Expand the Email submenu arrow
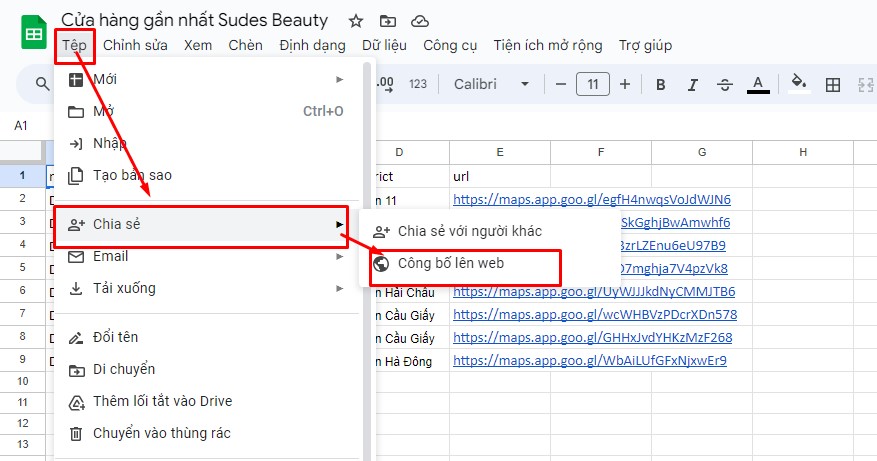Screen dimensions: 877x461 [x=340, y=256]
